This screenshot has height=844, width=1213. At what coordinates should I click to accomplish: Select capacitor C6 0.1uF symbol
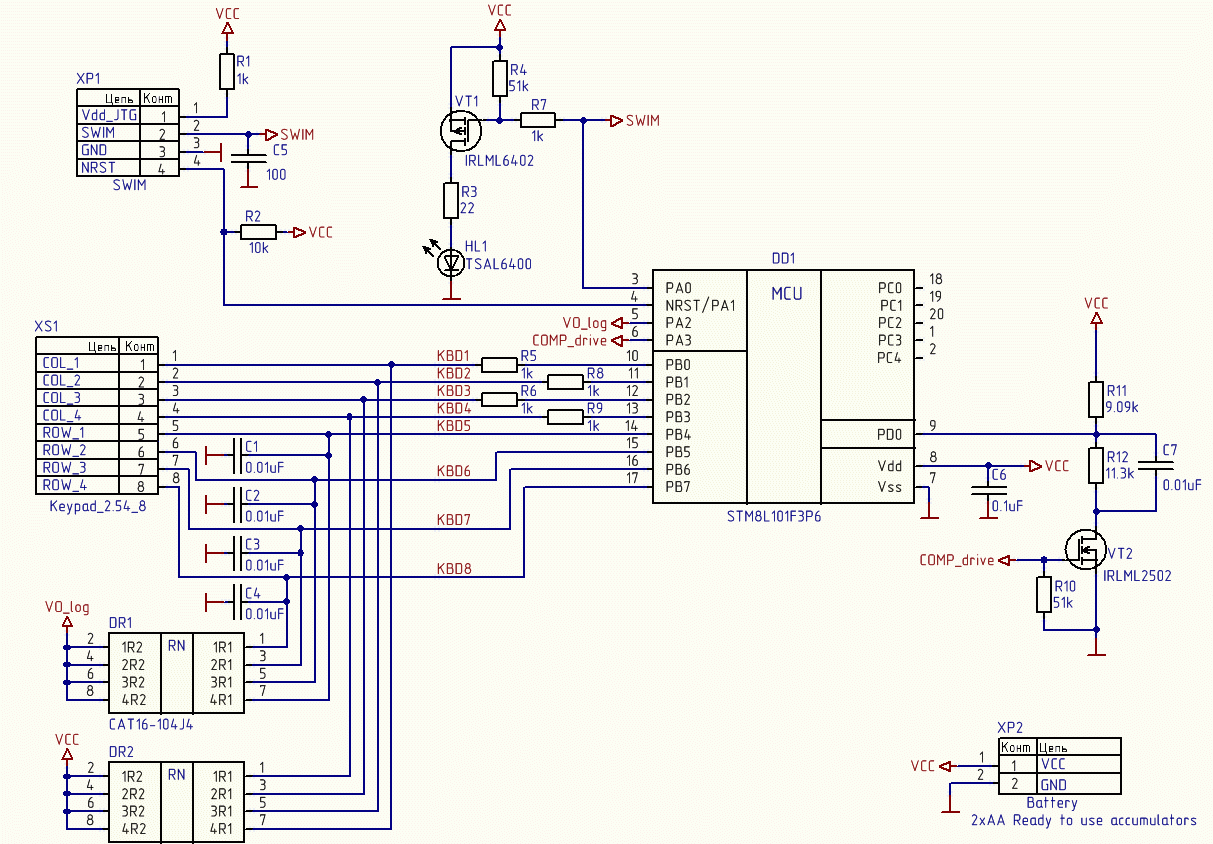click(x=989, y=488)
